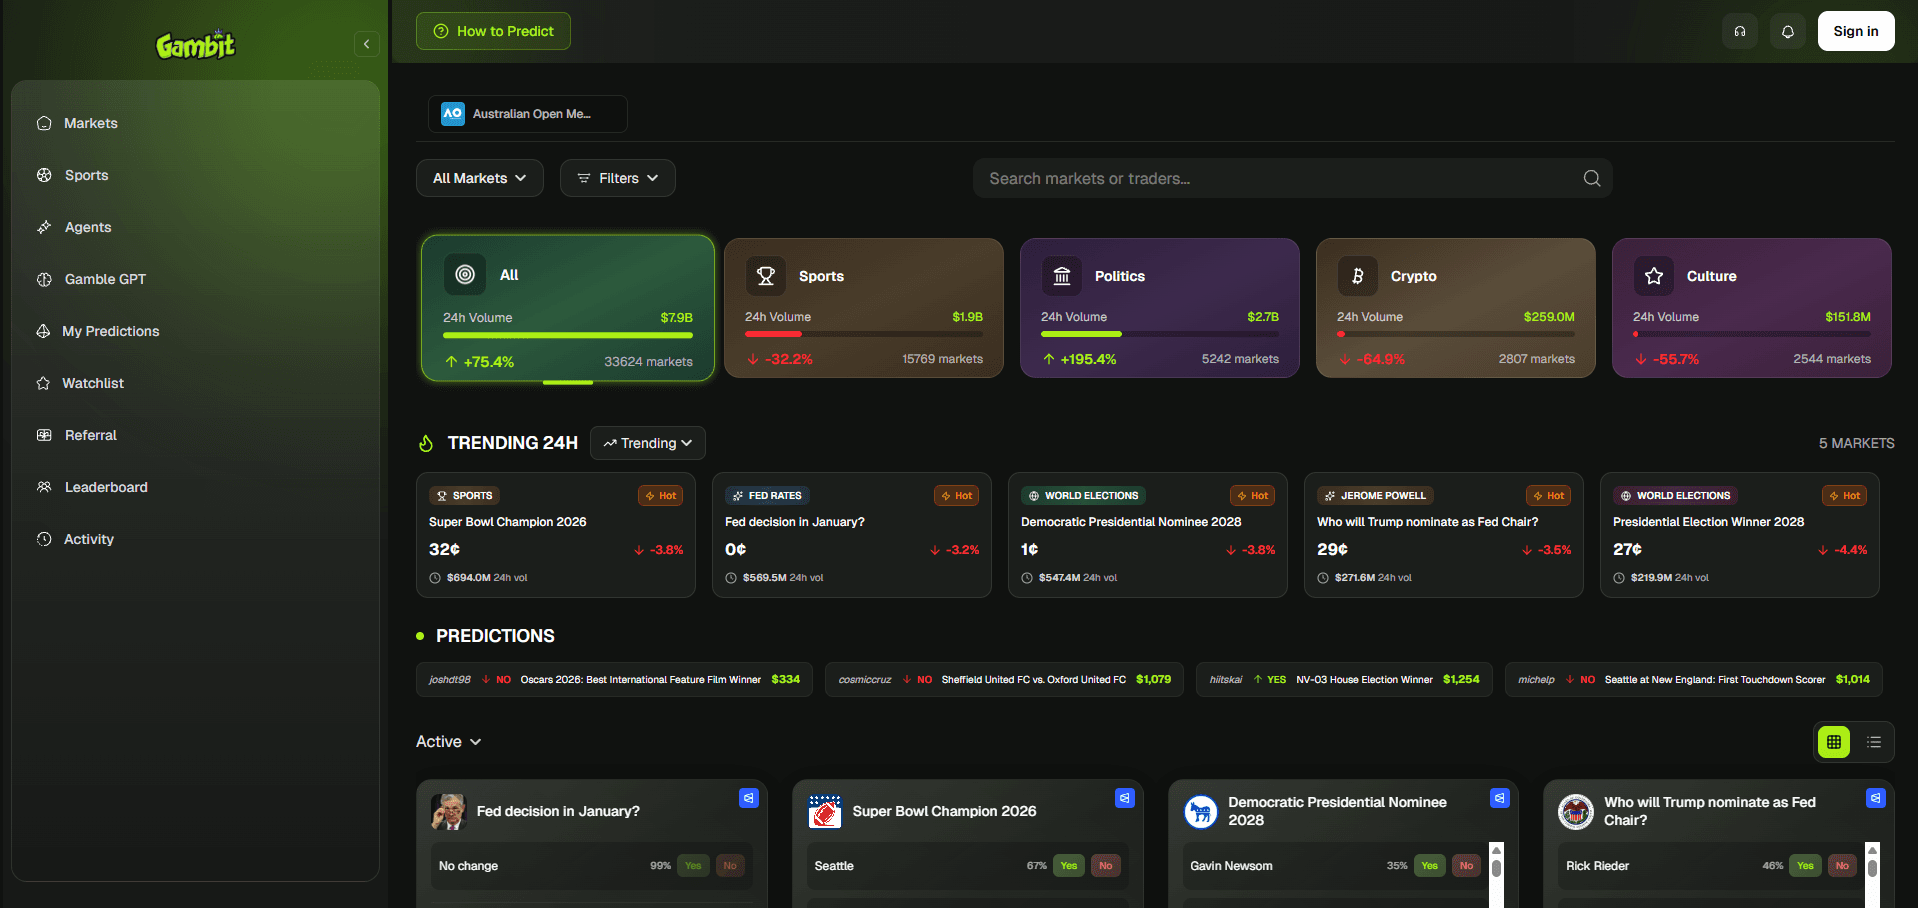Click the Sign in button
The height and width of the screenshot is (908, 1918).
(1855, 31)
